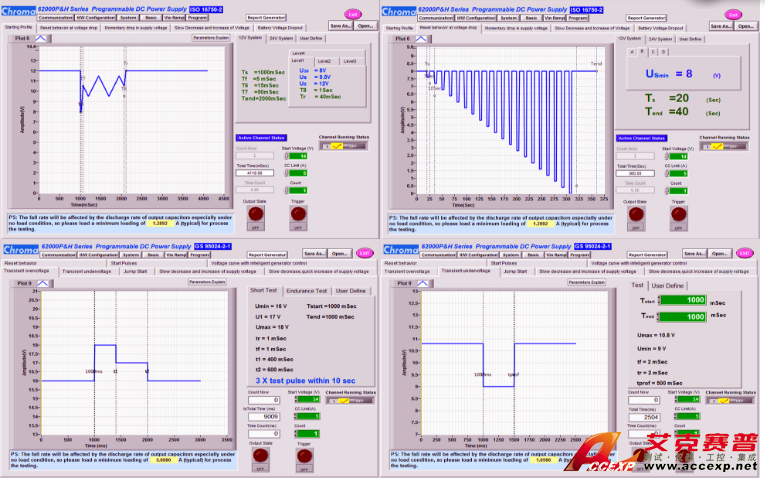Image resolution: width=765 pixels, height=478 pixels.
Task: Click Plot 0 legend icon in top-left graph
Action: tap(41, 37)
